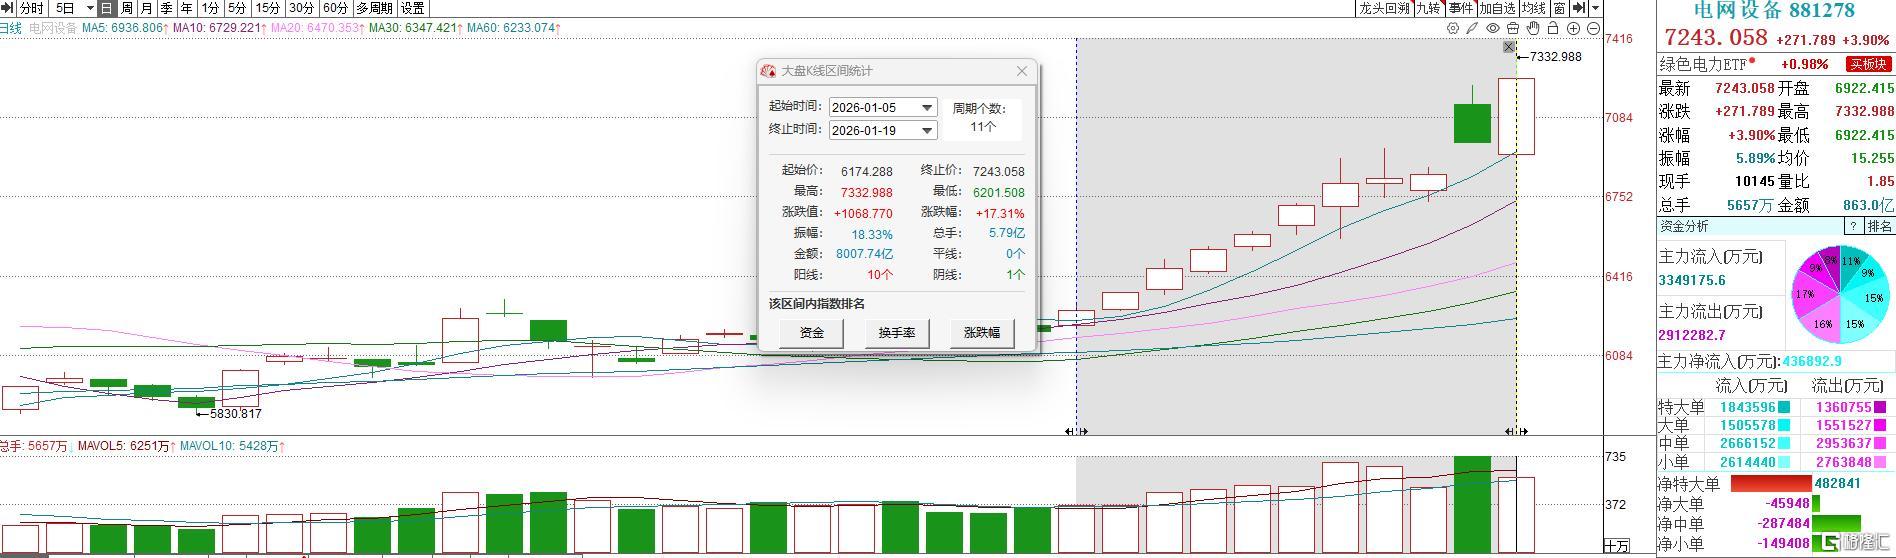This screenshot has height=558, width=1896.
Task: Dismiss the shaded range selection X
Action: (1509, 47)
